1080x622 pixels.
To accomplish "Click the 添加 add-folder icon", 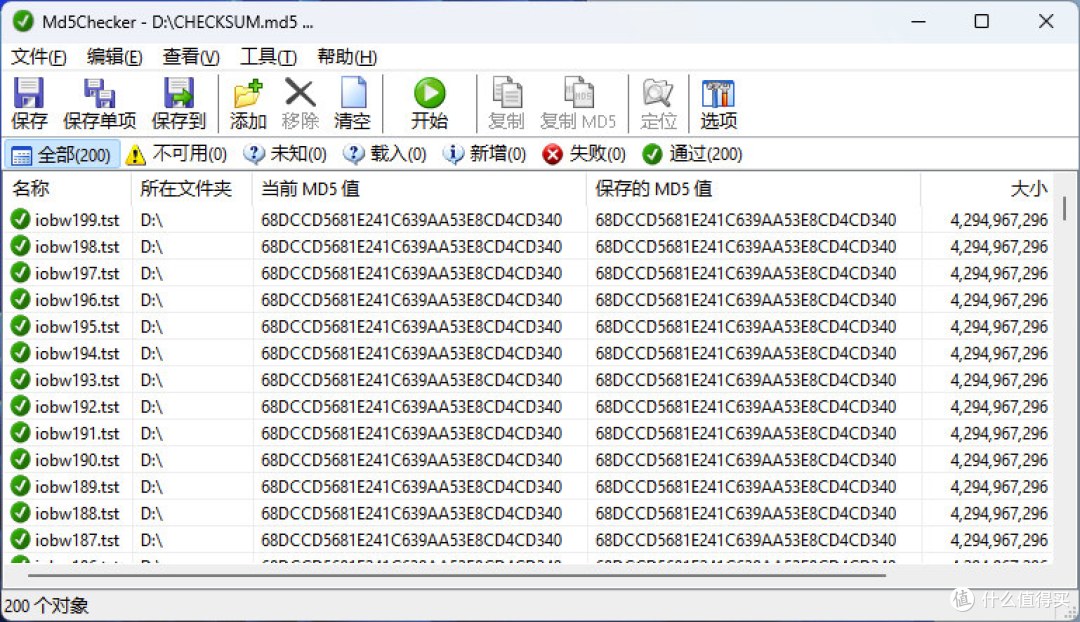I will [x=248, y=93].
